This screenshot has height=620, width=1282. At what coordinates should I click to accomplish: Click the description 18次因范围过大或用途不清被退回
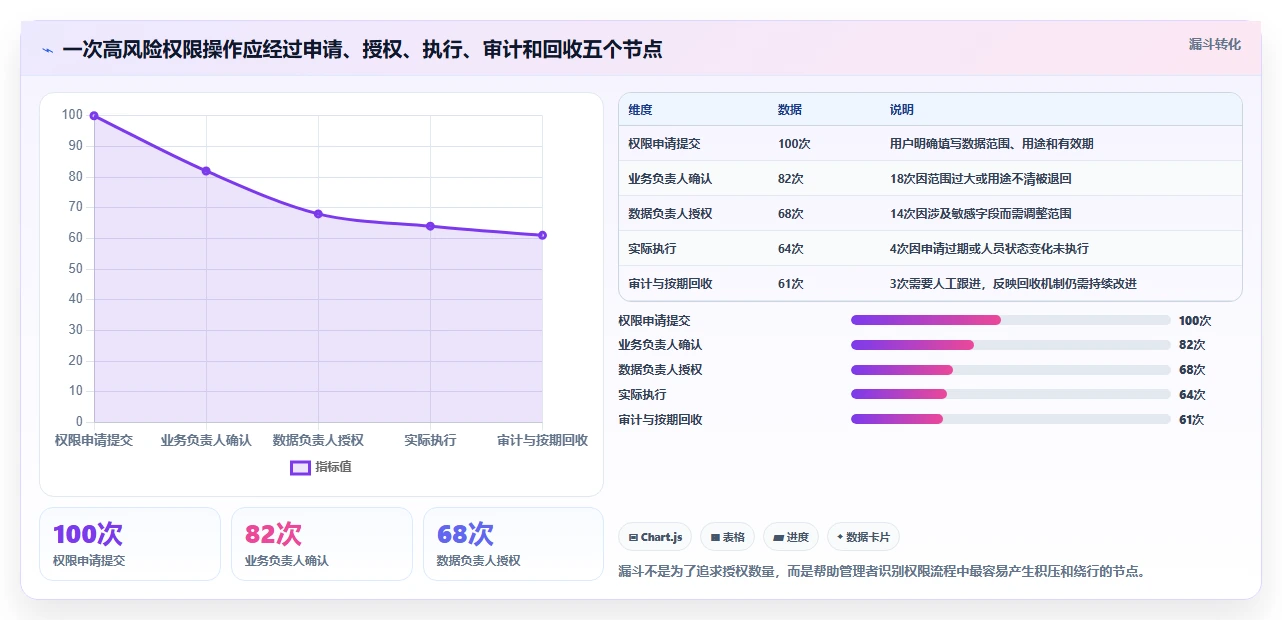pos(980,179)
